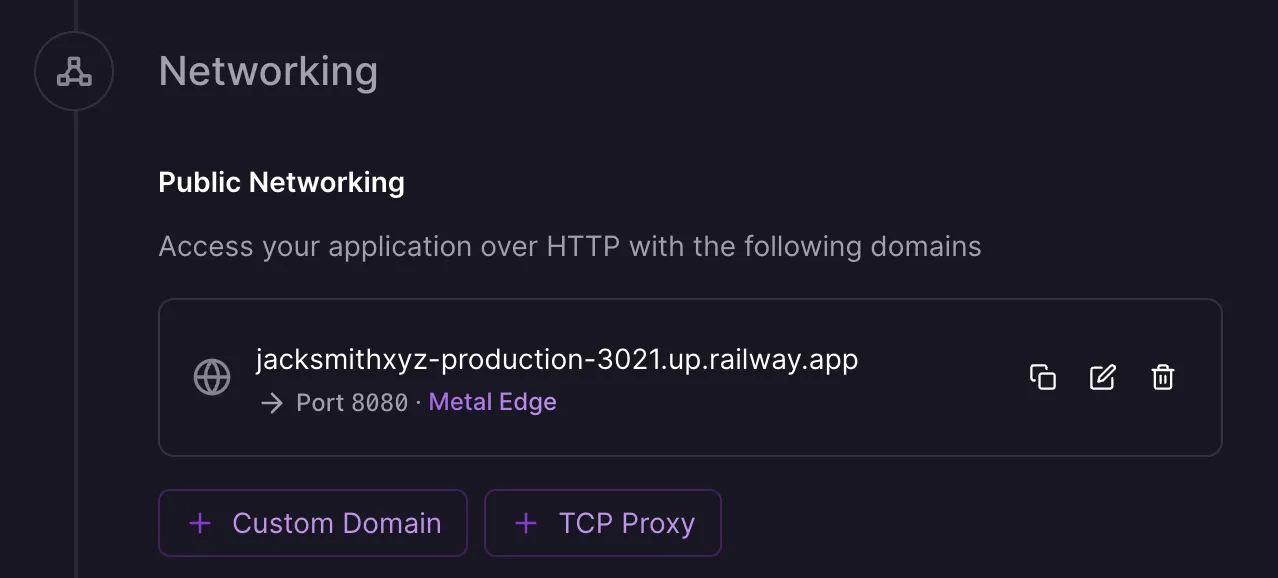Click the Public Networking subheading

coord(281,182)
